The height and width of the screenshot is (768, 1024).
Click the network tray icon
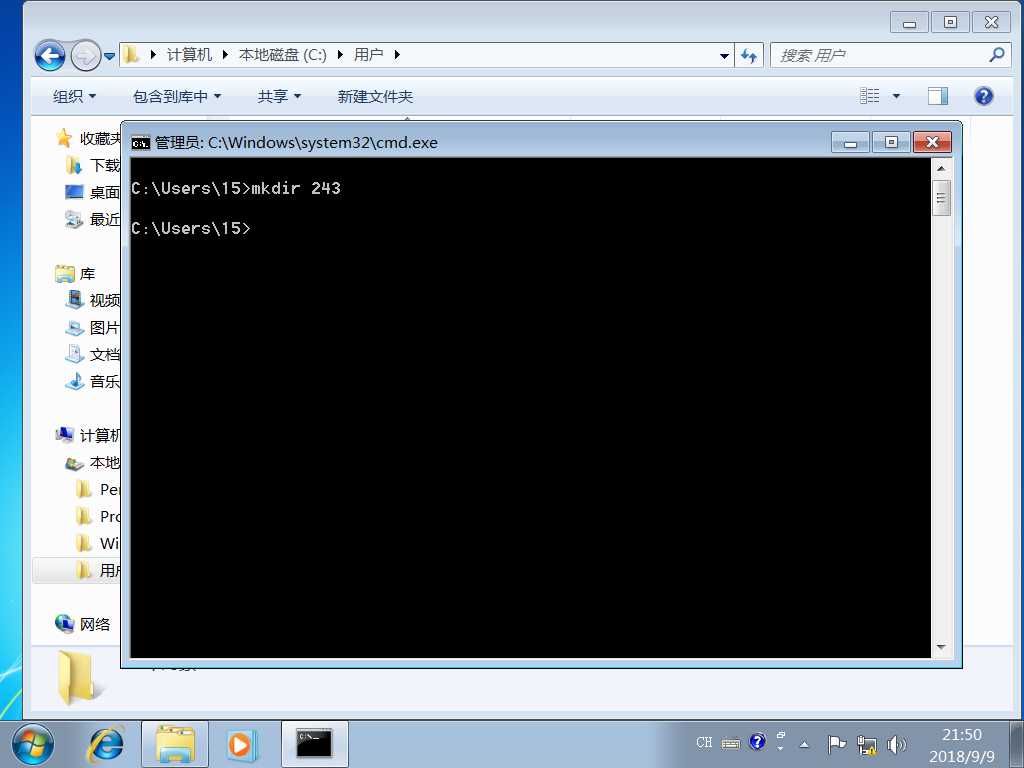click(x=867, y=744)
